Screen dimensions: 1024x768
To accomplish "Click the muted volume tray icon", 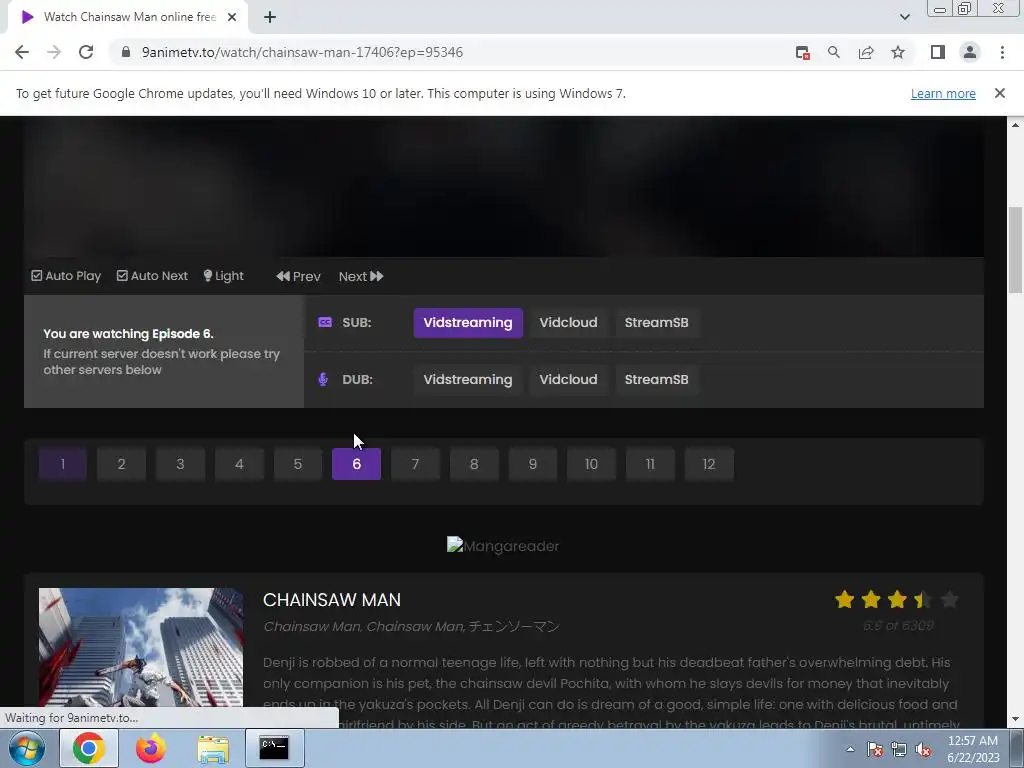I will click(923, 750).
